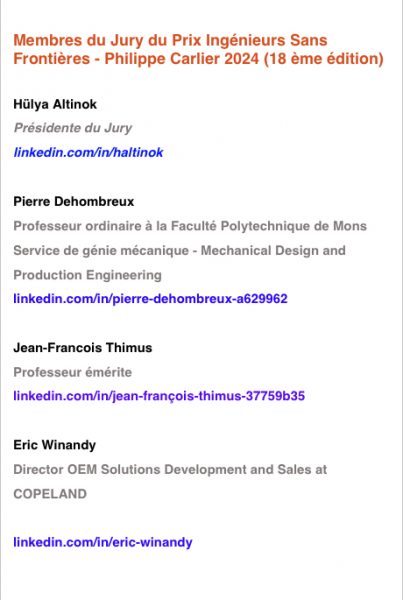Click the Présidente du Jury text
Screen dimensions: 403x600
point(73,128)
